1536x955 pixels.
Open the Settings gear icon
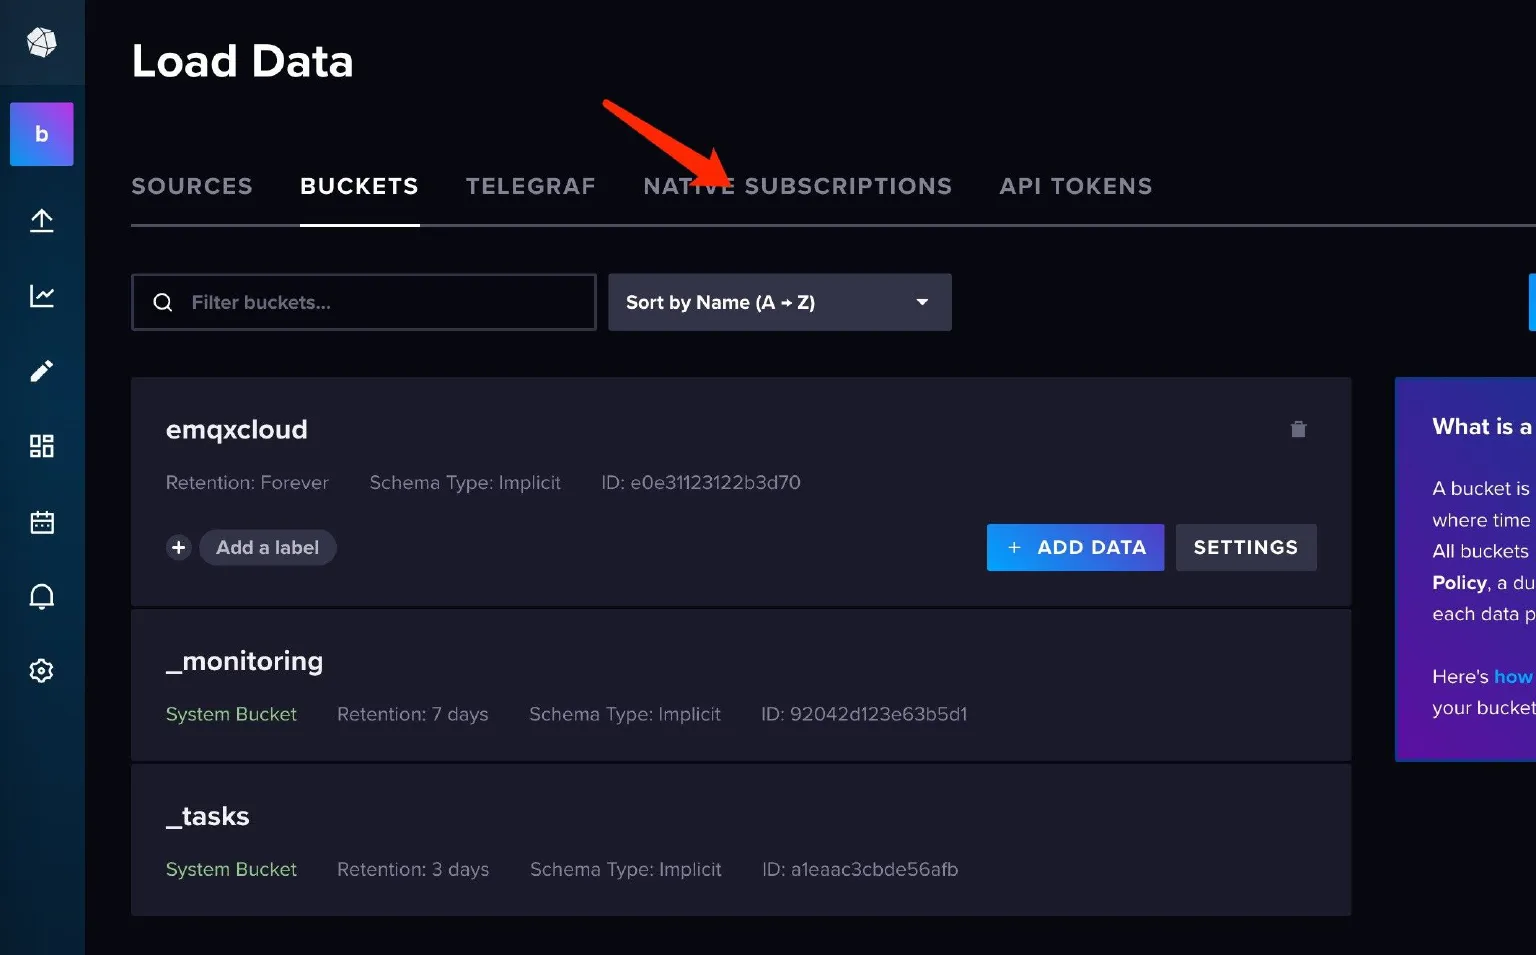[42, 670]
